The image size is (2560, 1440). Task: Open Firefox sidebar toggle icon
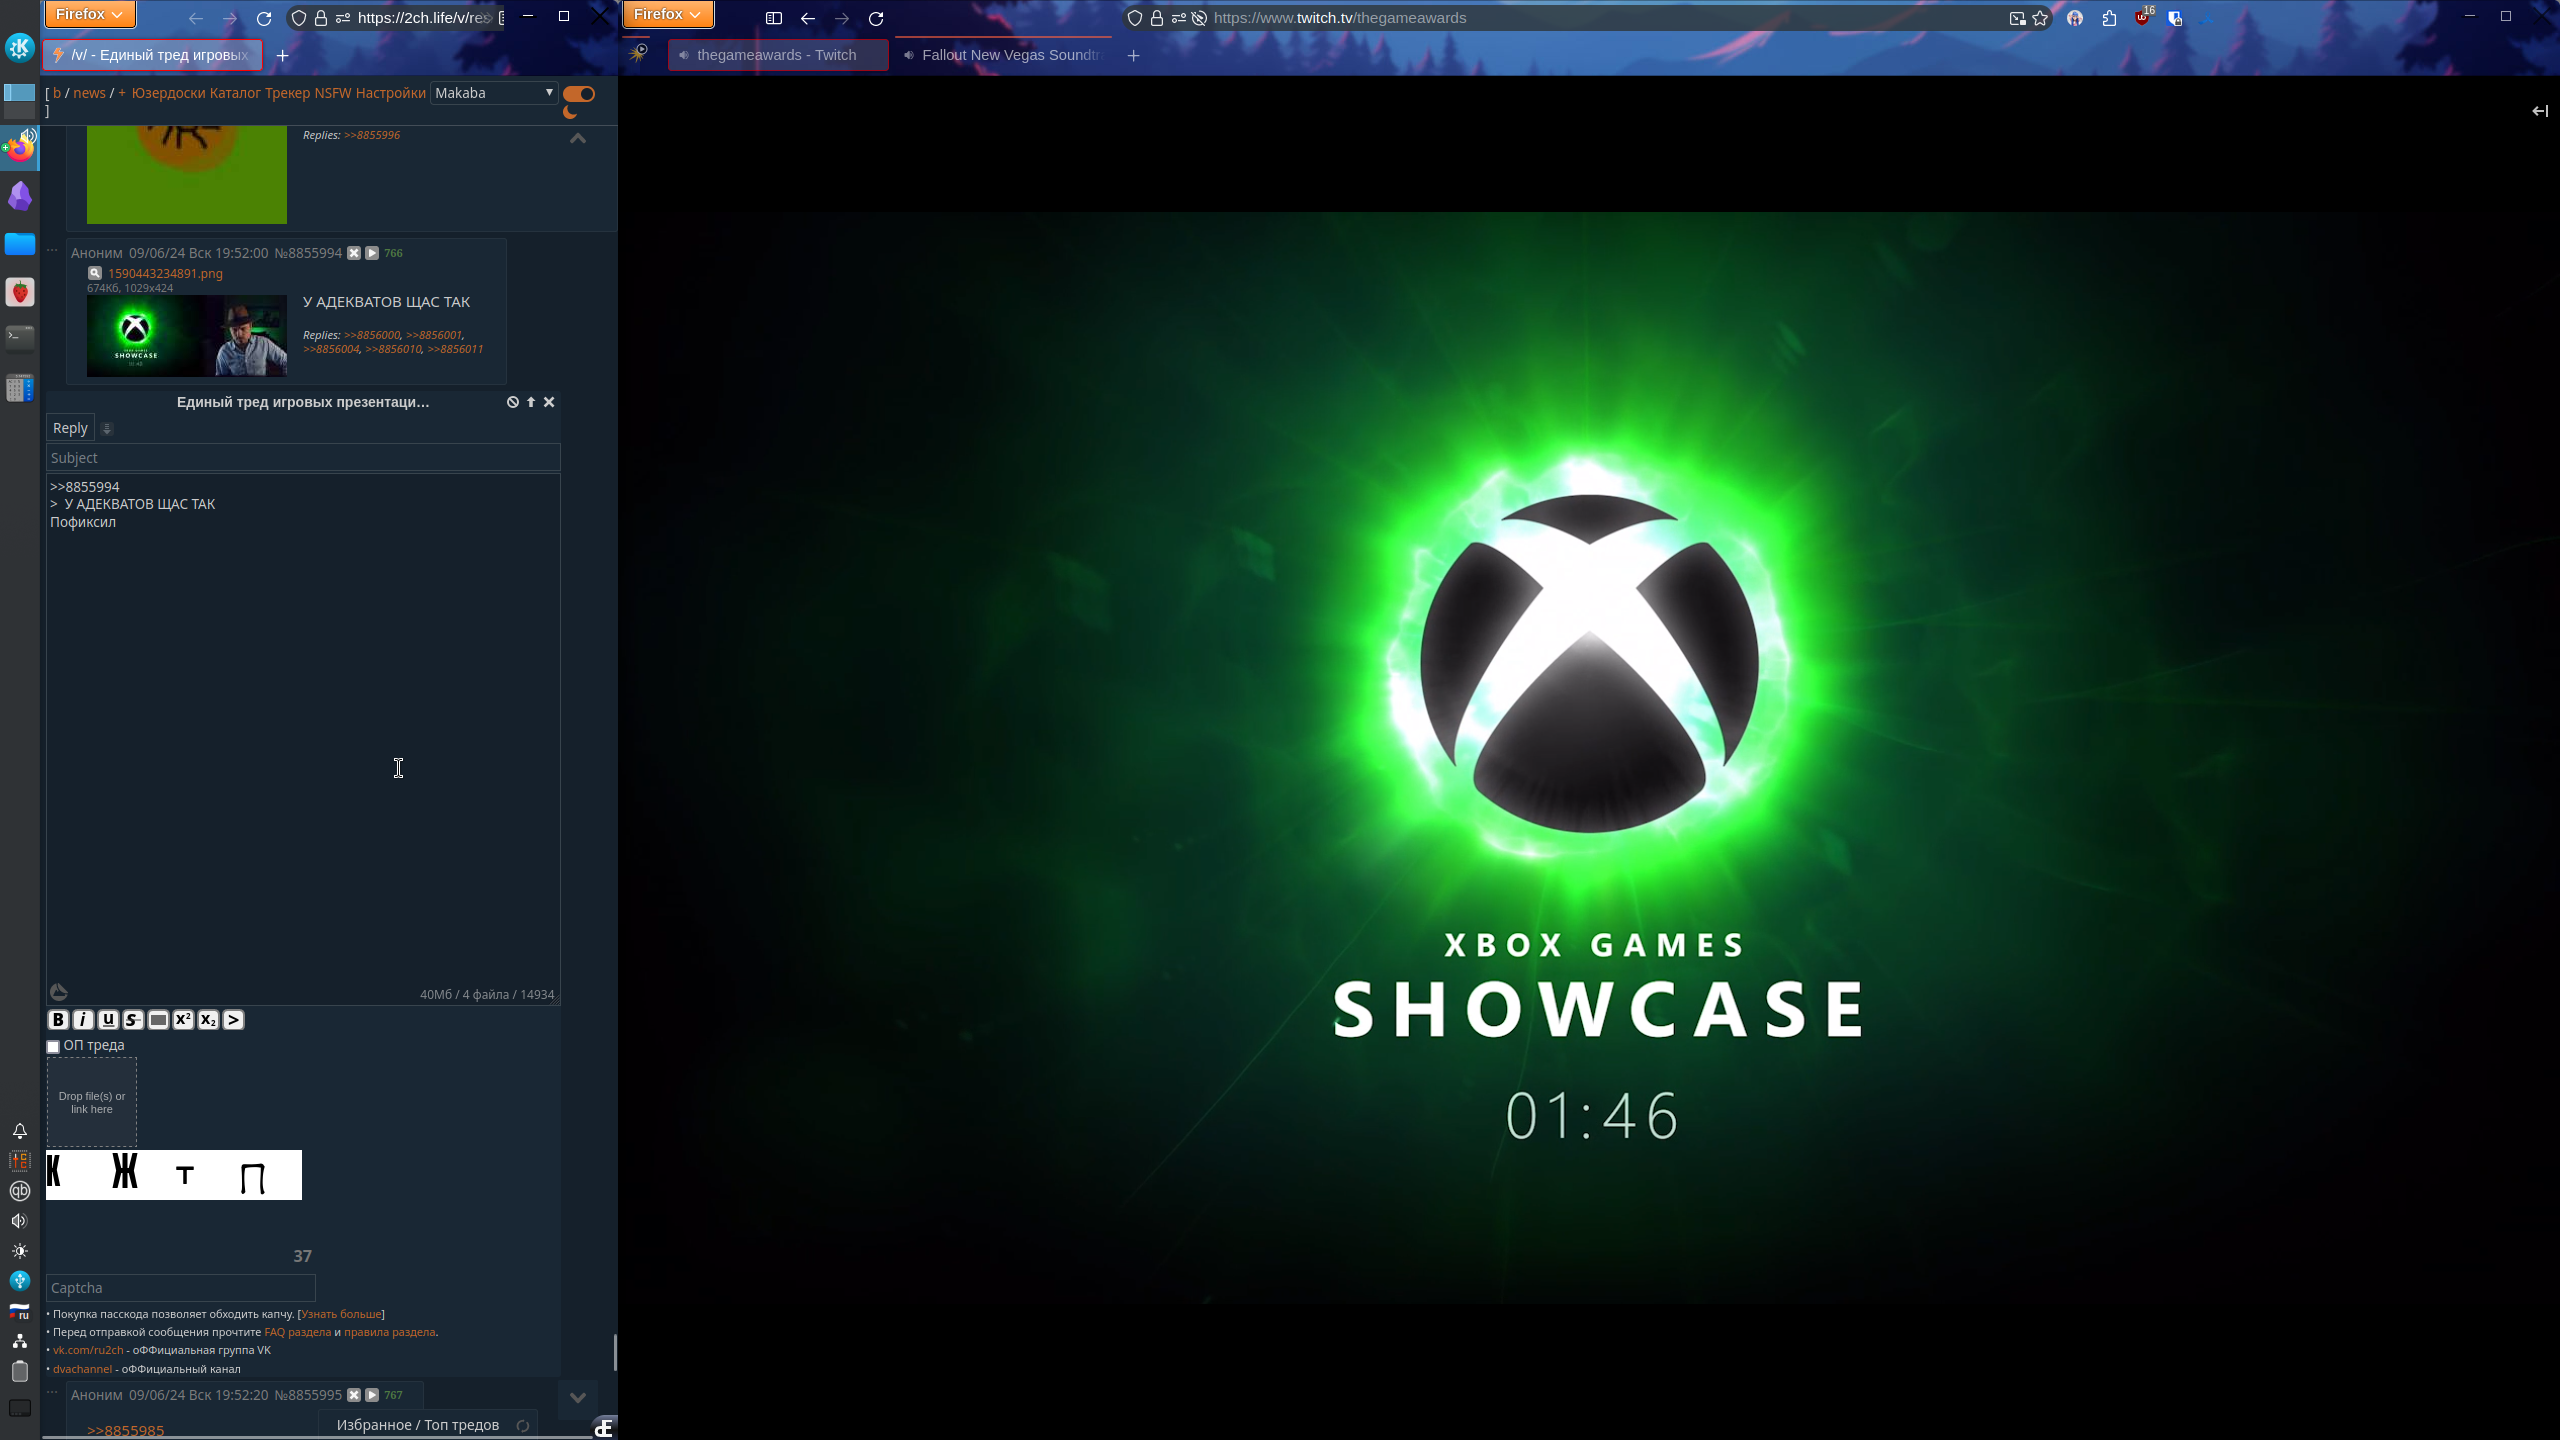point(773,18)
